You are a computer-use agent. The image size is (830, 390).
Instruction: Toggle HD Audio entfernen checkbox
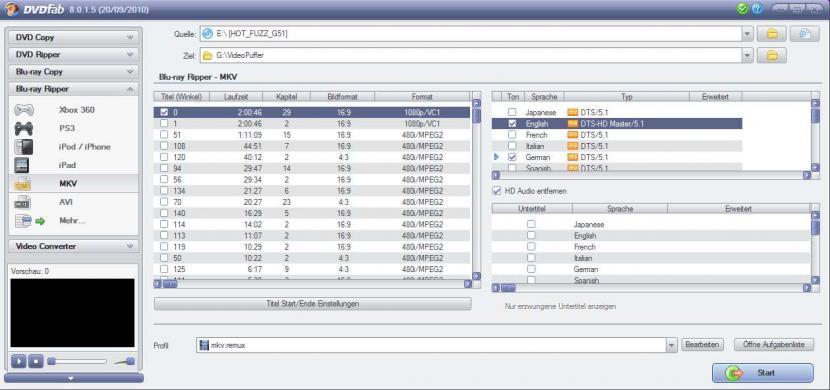point(497,191)
